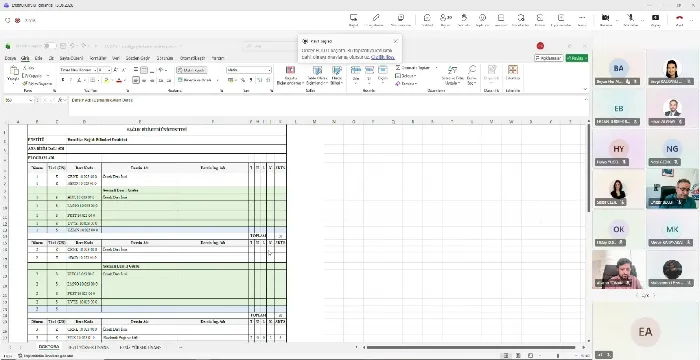The width and height of the screenshot is (700, 360).
Task: Click the percent style icon
Action: [242, 80]
